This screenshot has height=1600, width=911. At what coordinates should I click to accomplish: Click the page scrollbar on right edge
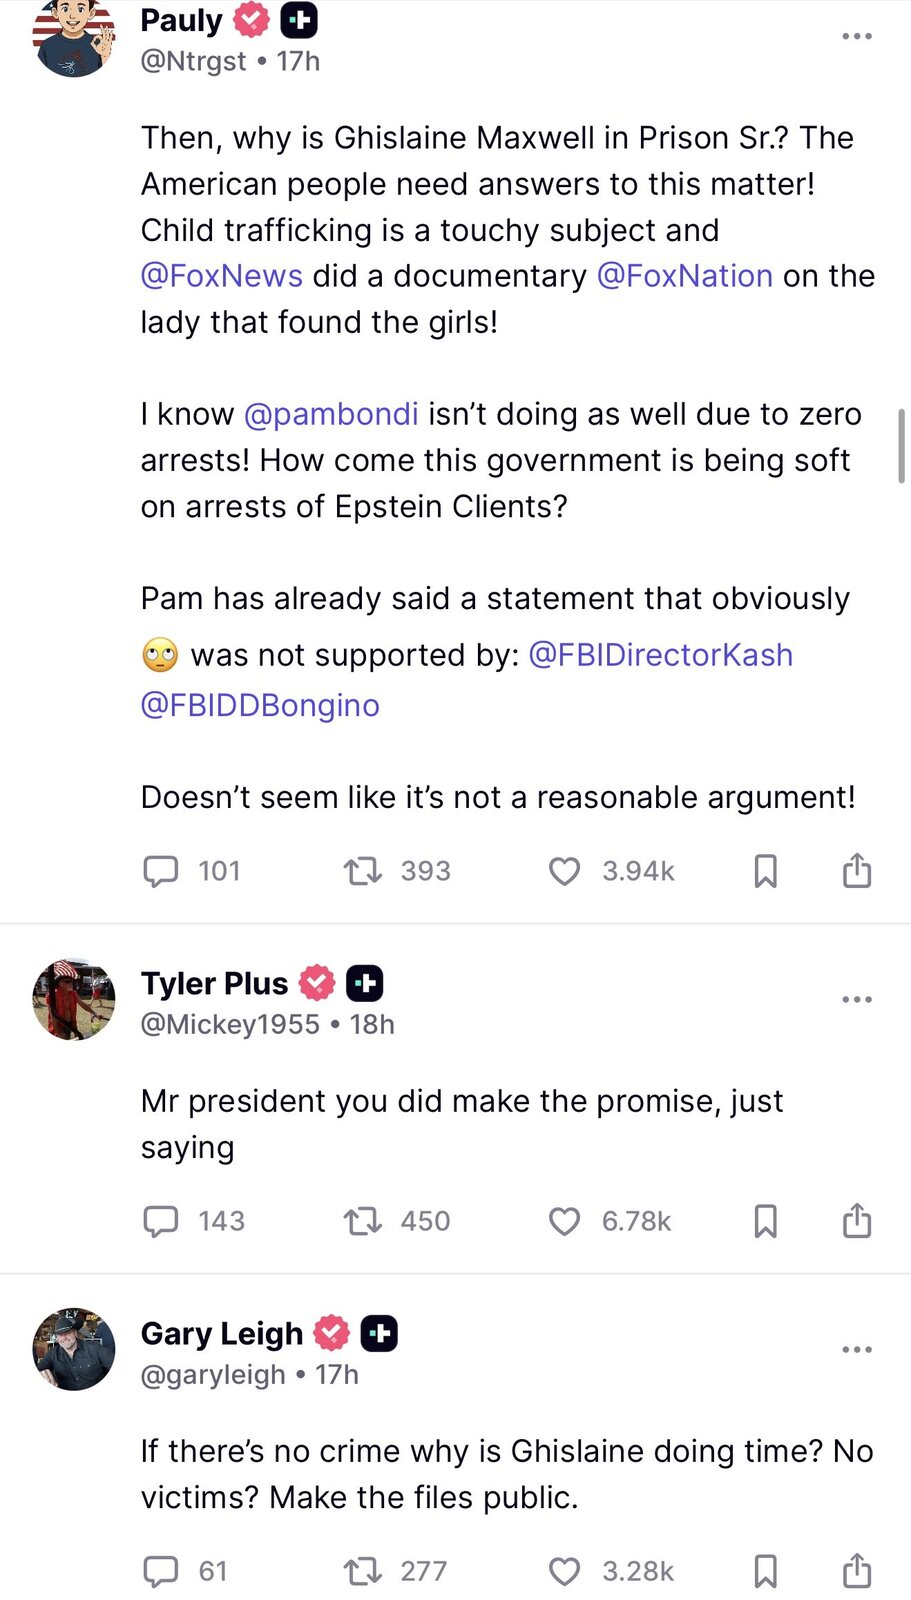click(x=902, y=446)
